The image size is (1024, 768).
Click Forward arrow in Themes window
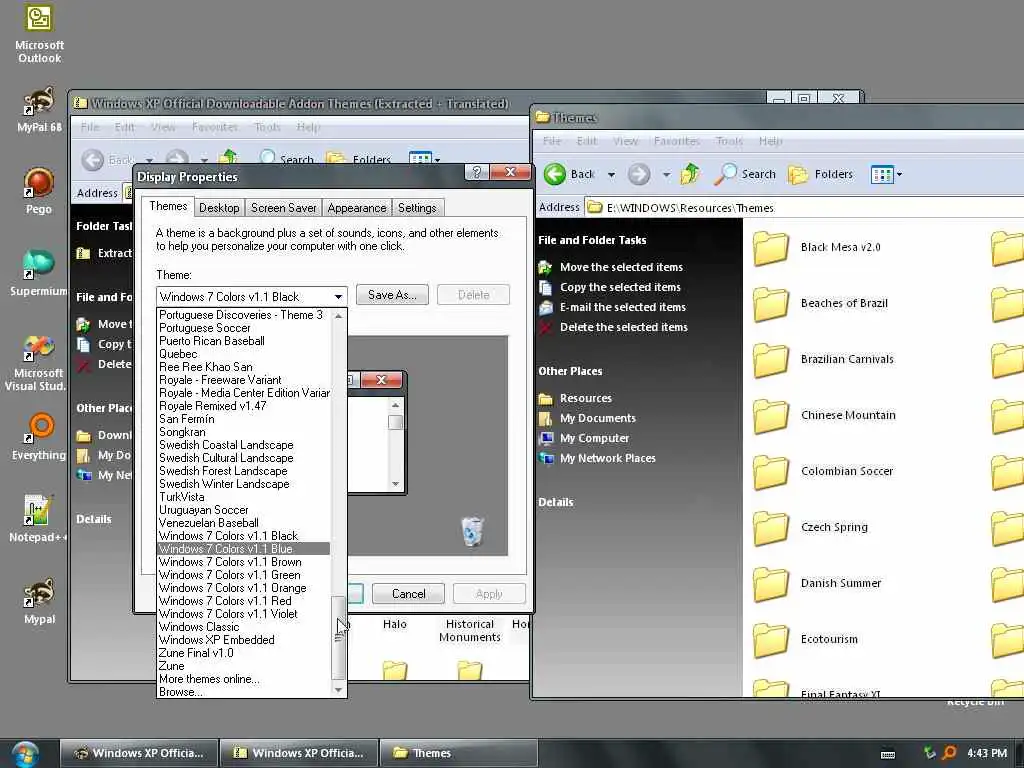click(x=639, y=174)
